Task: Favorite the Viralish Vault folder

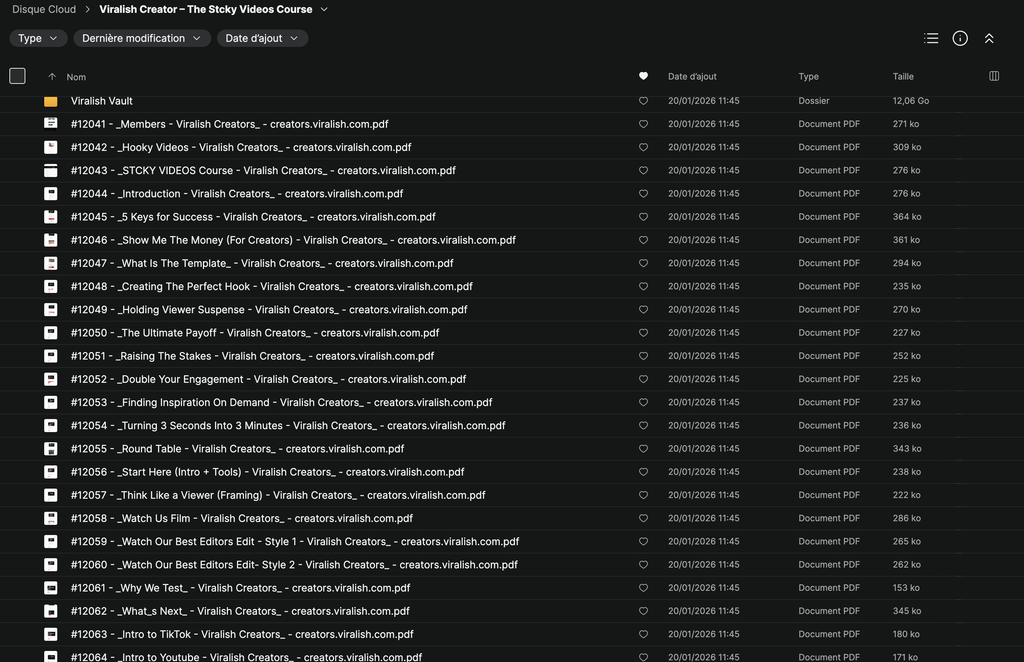Action: 643,101
